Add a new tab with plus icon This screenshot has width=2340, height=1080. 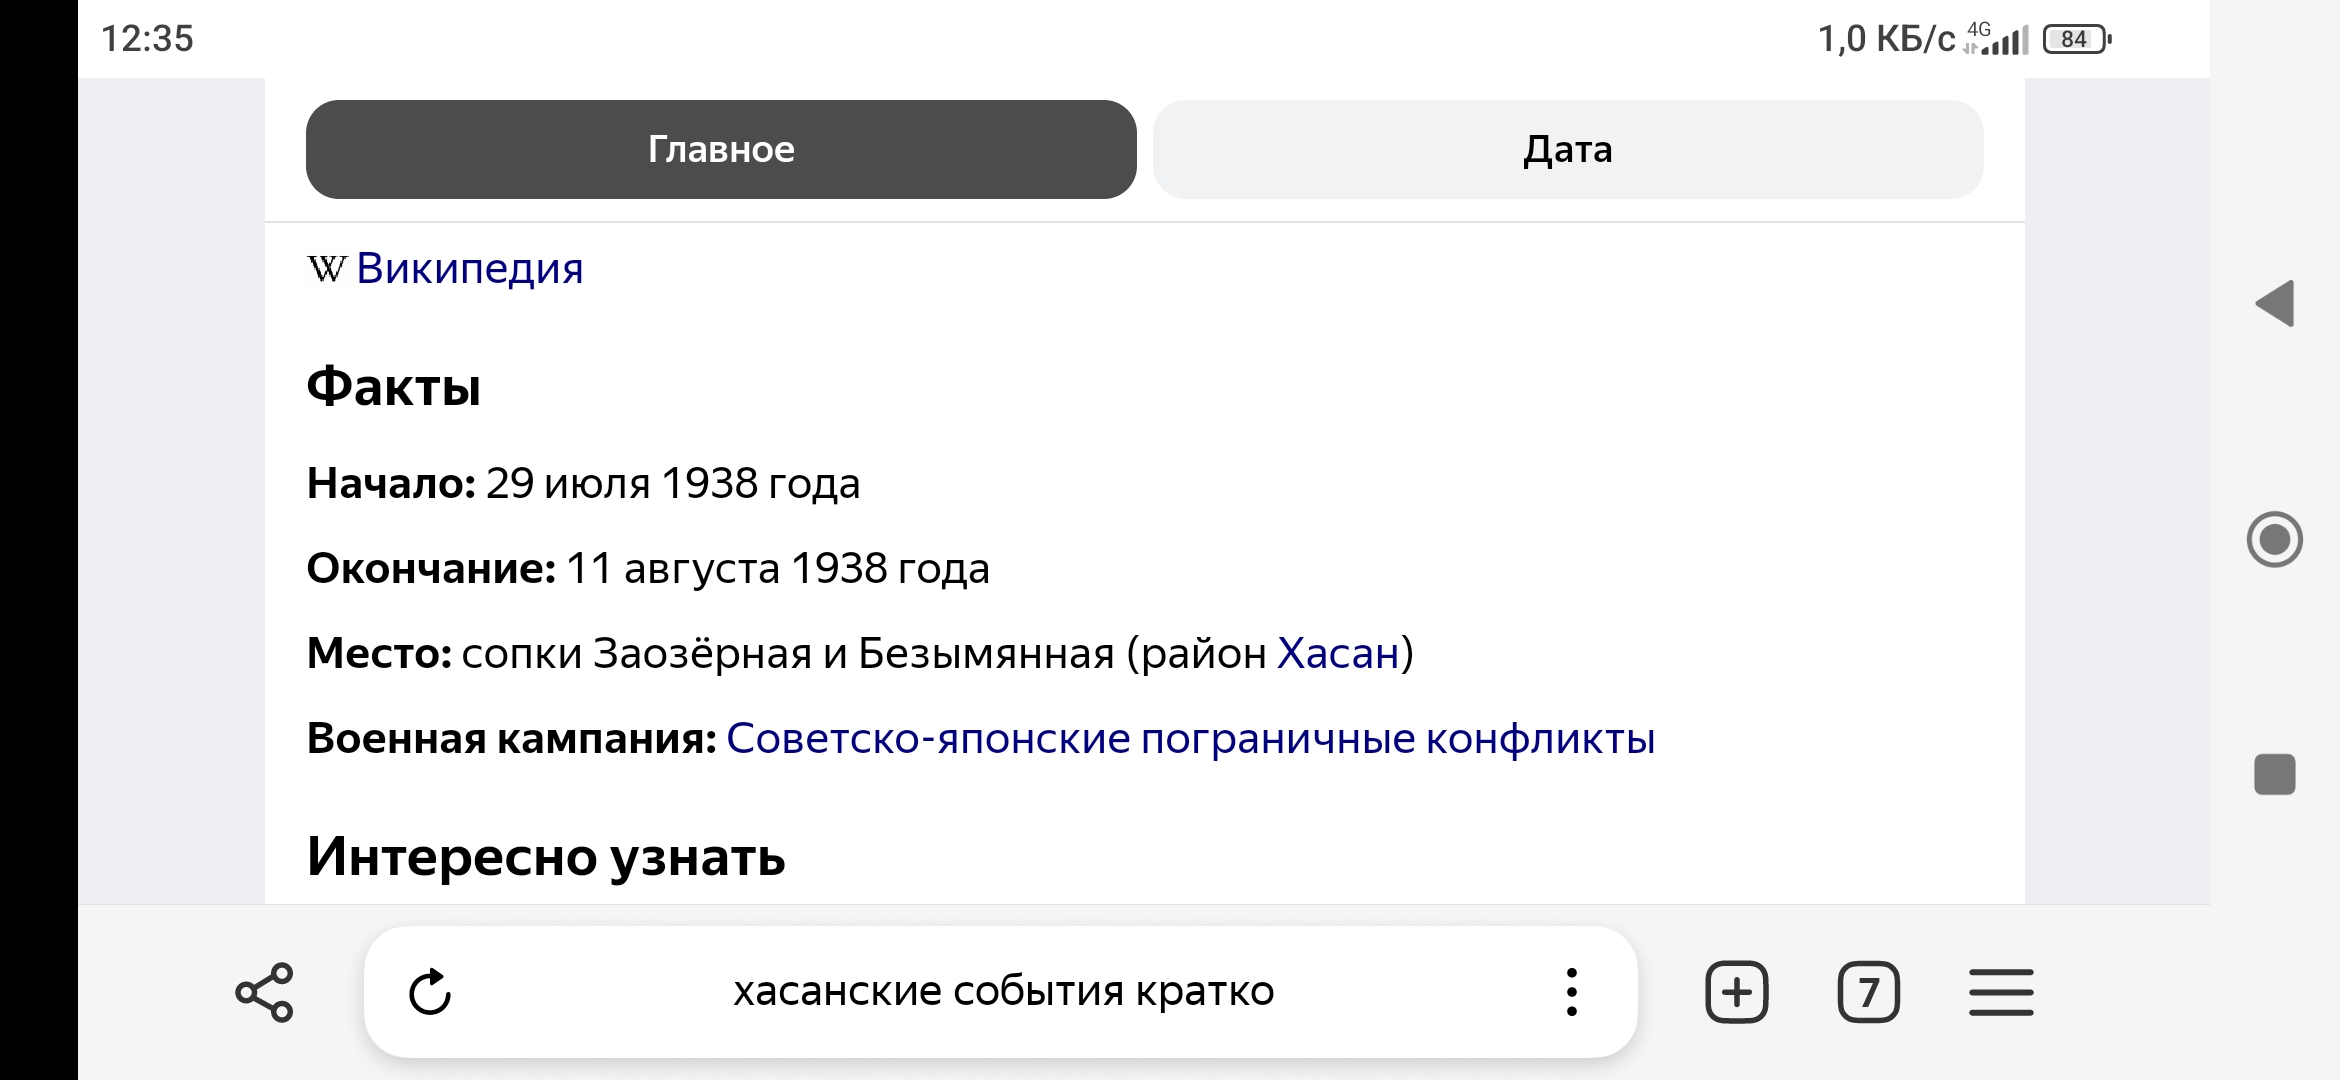tap(1737, 992)
